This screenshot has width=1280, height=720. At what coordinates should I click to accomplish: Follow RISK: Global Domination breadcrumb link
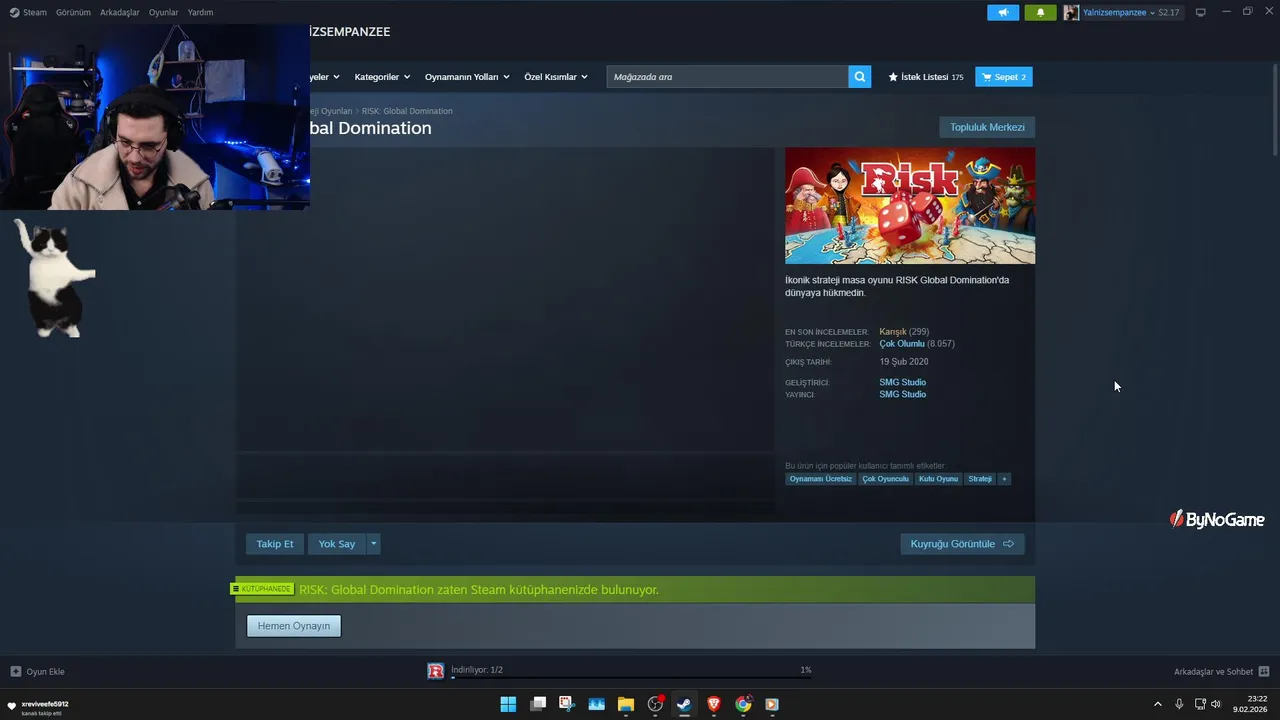click(x=407, y=111)
